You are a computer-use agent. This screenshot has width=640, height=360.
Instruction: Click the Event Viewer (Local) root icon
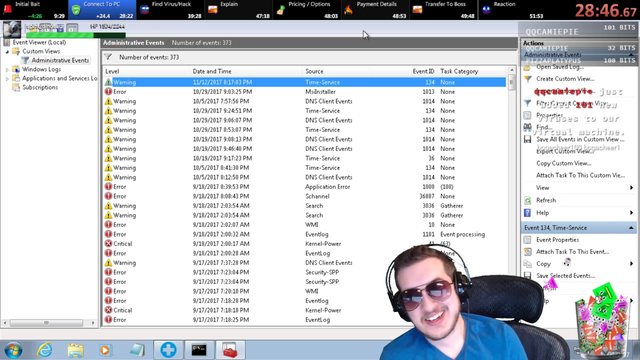click(7, 42)
